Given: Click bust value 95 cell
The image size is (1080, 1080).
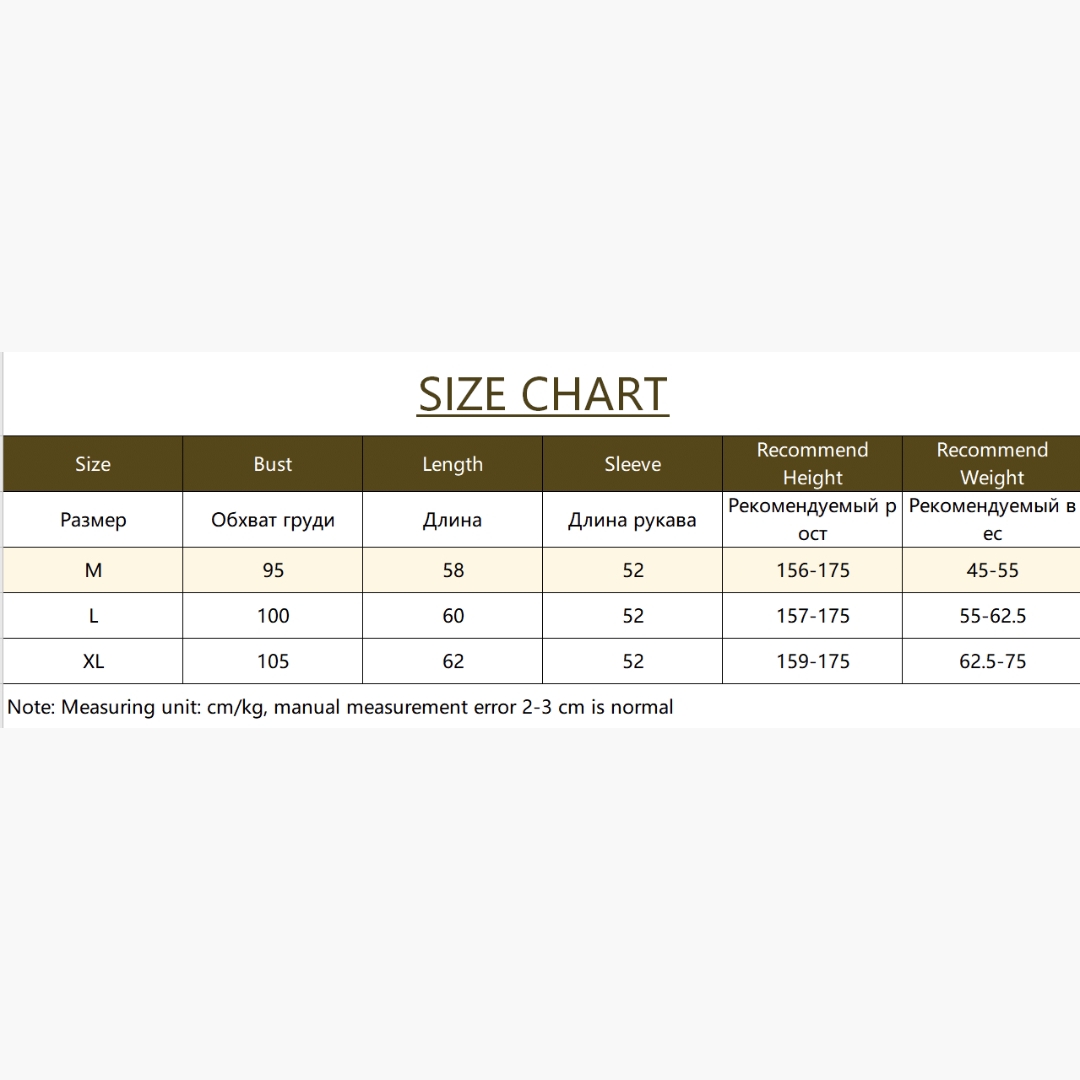Looking at the screenshot, I should pyautogui.click(x=273, y=570).
